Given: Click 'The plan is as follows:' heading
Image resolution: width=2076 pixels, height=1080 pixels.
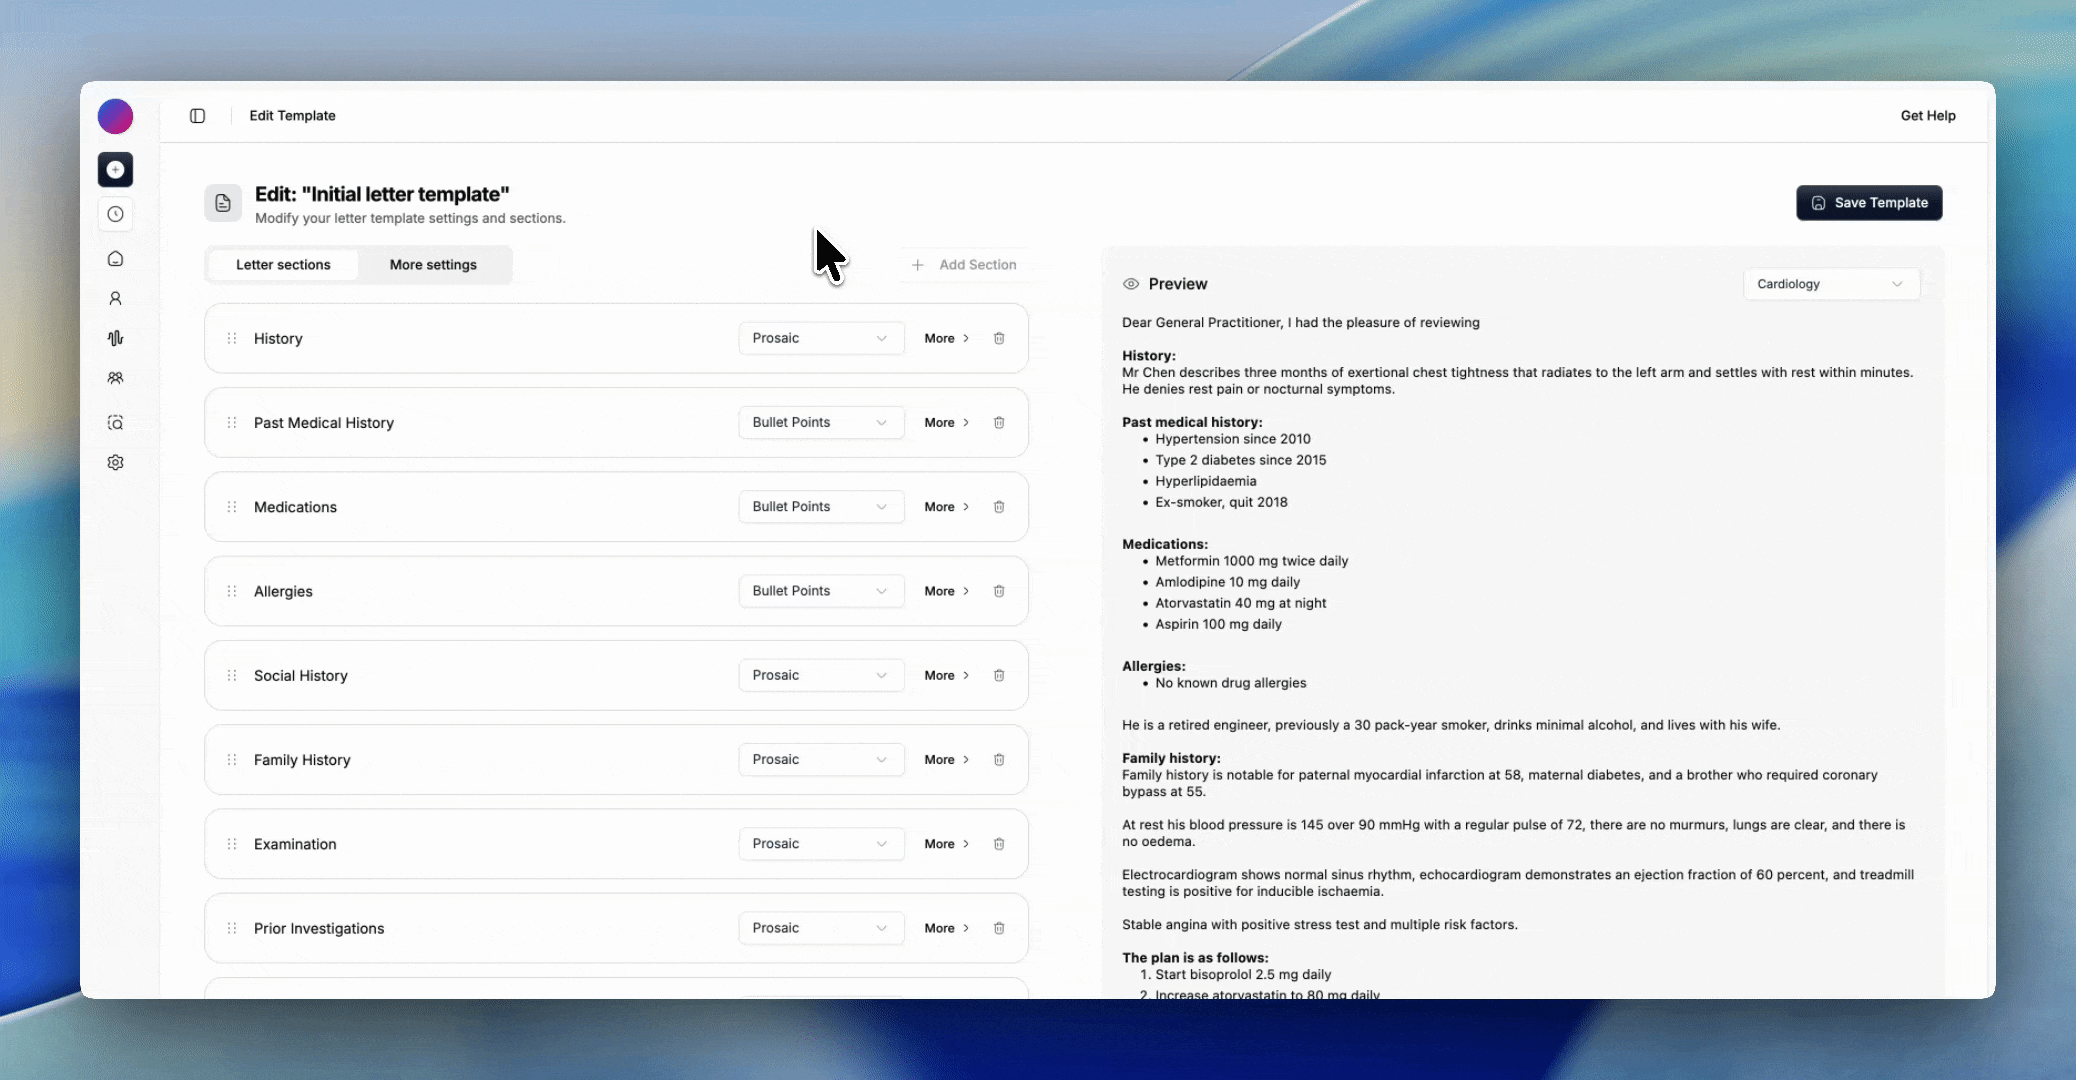Looking at the screenshot, I should (1195, 958).
